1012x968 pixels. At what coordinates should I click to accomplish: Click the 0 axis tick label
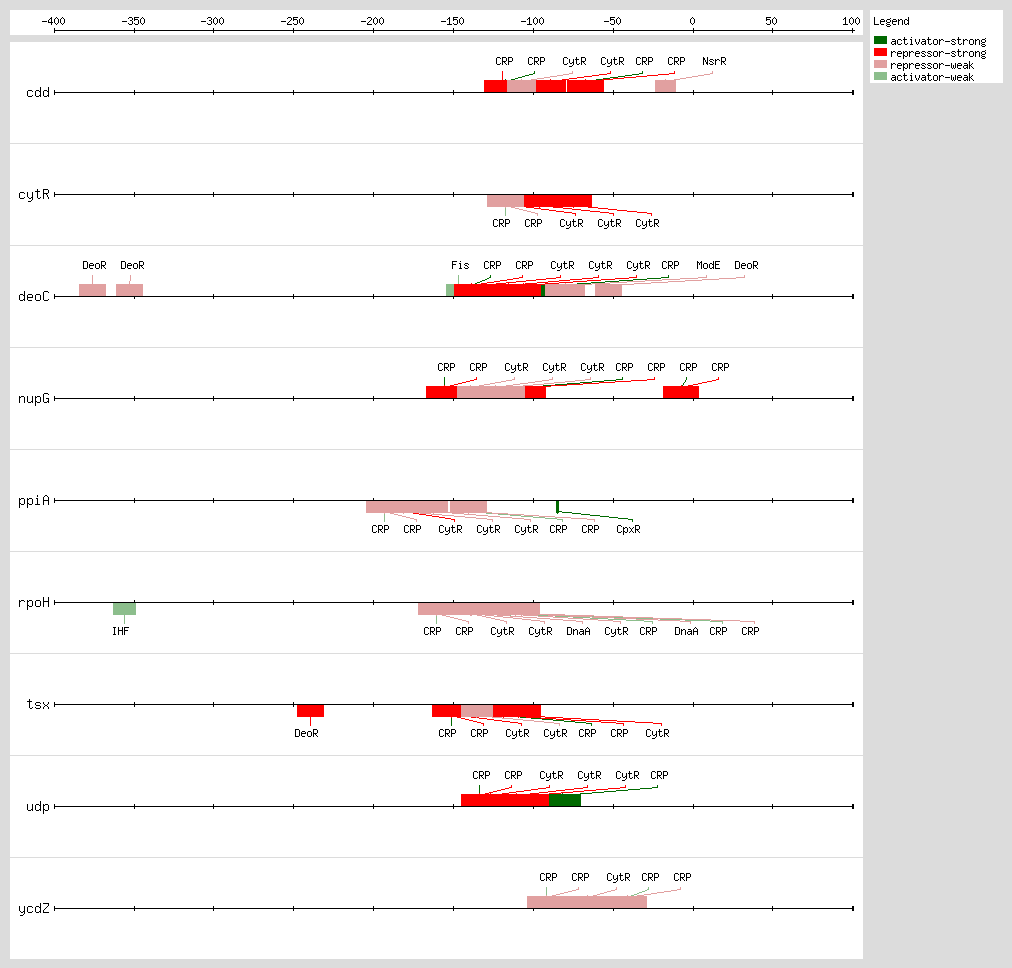pos(693,21)
